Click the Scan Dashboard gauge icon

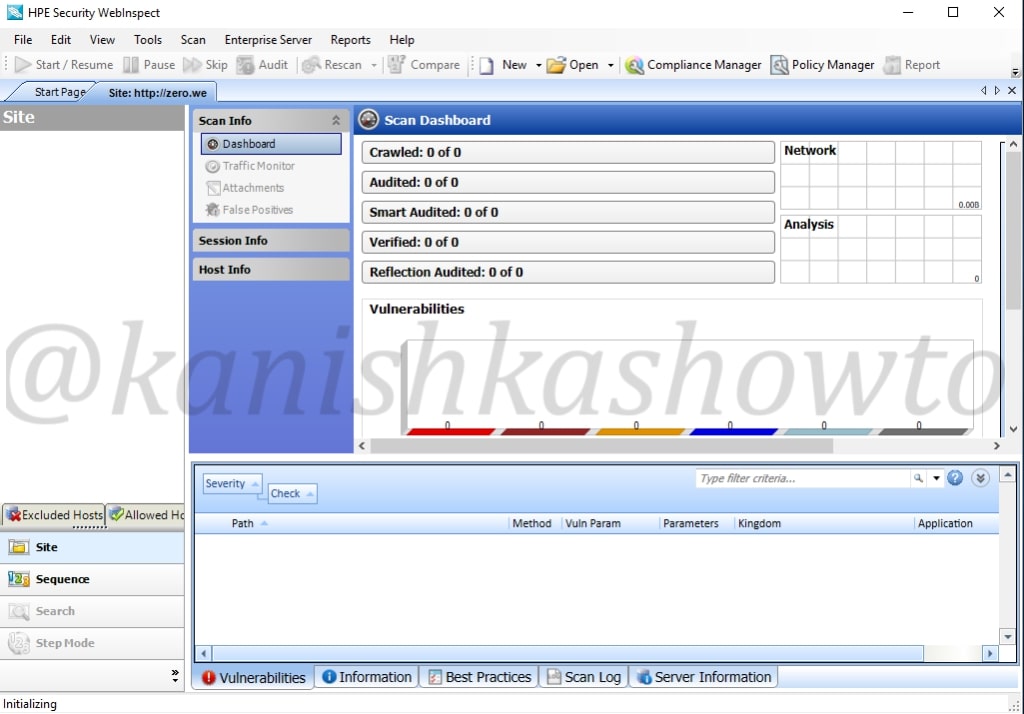point(369,120)
